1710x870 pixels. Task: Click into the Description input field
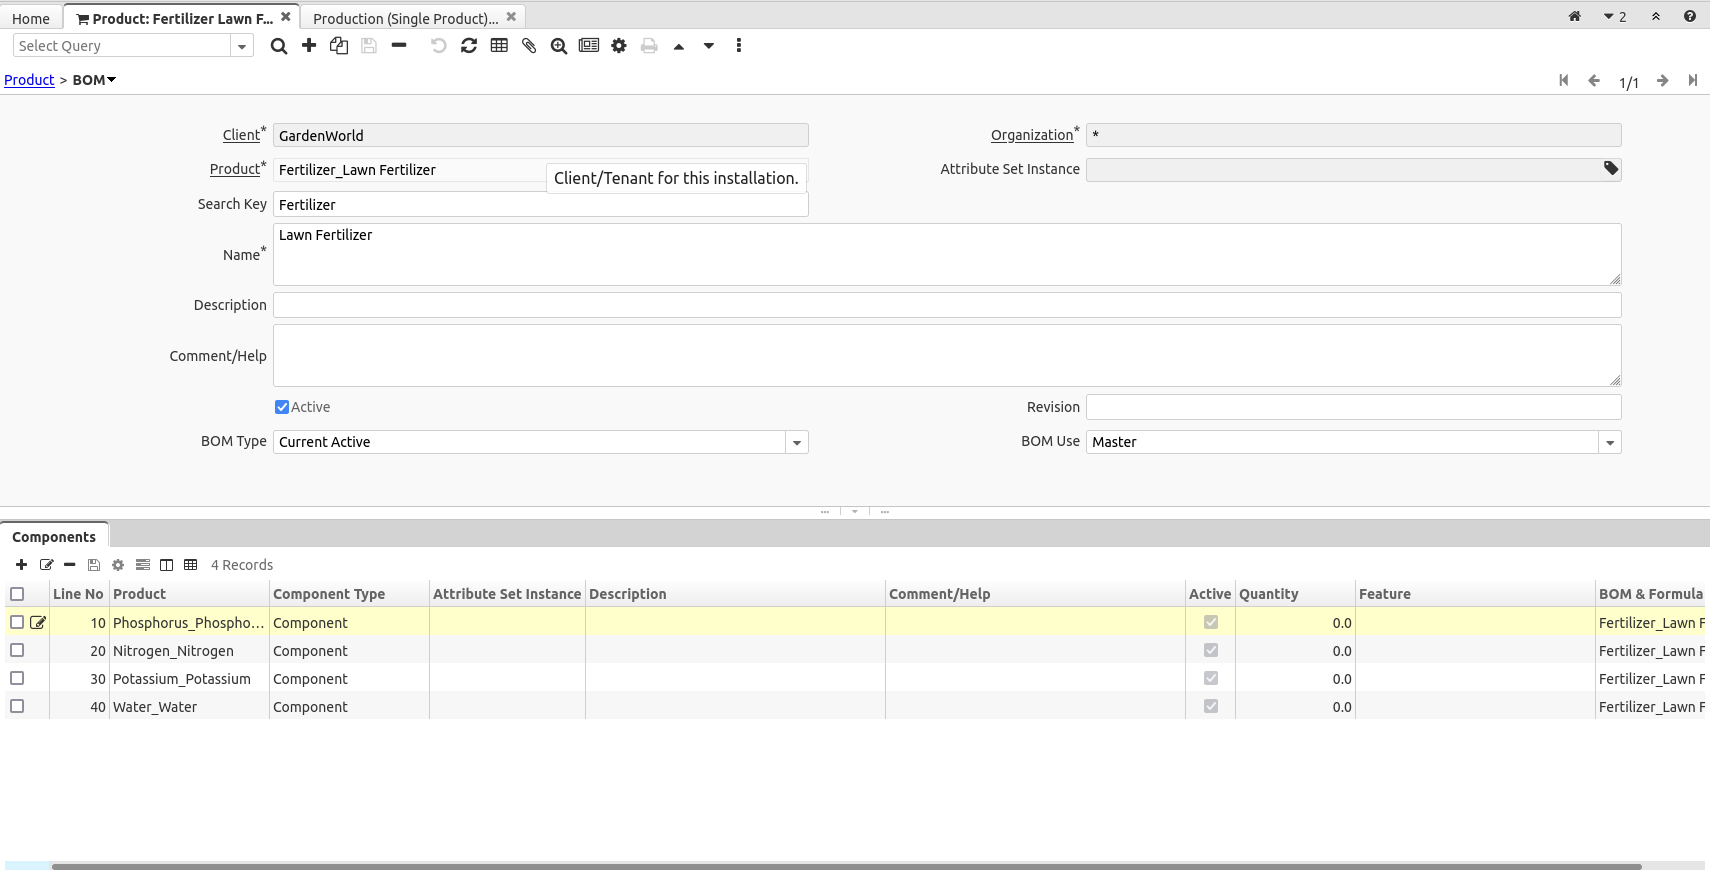pyautogui.click(x=946, y=305)
